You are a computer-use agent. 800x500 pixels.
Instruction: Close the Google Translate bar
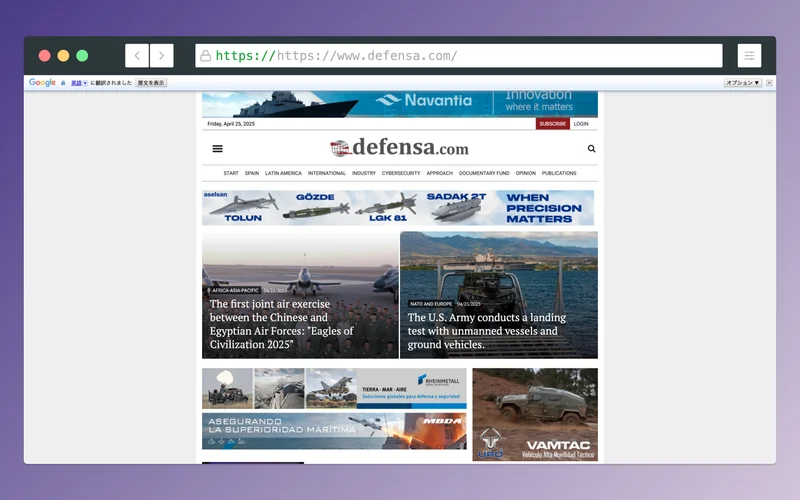coord(769,83)
